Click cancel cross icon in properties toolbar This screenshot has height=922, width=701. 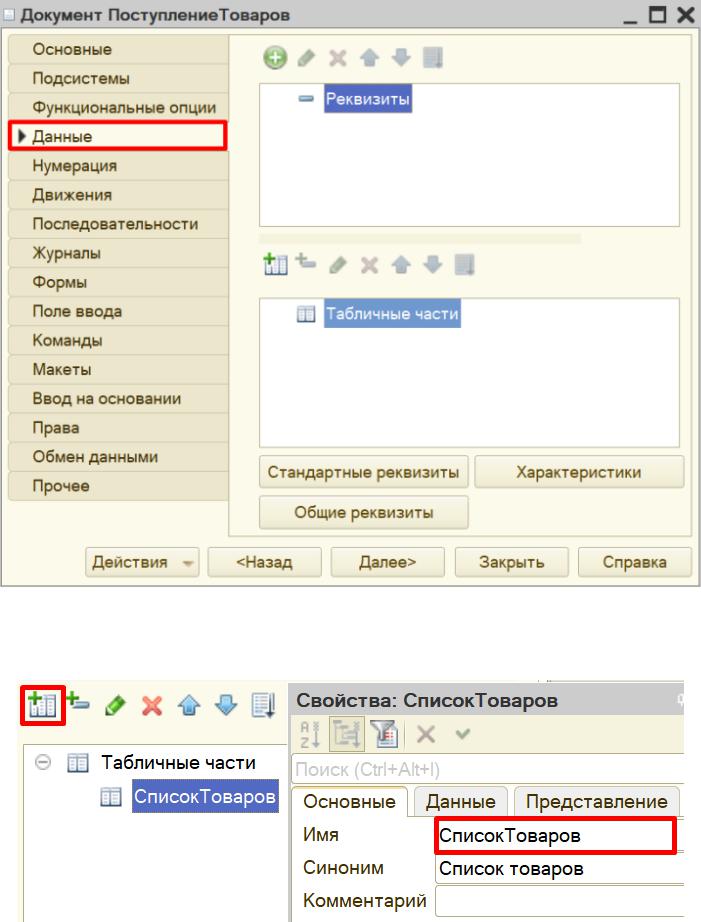426,734
